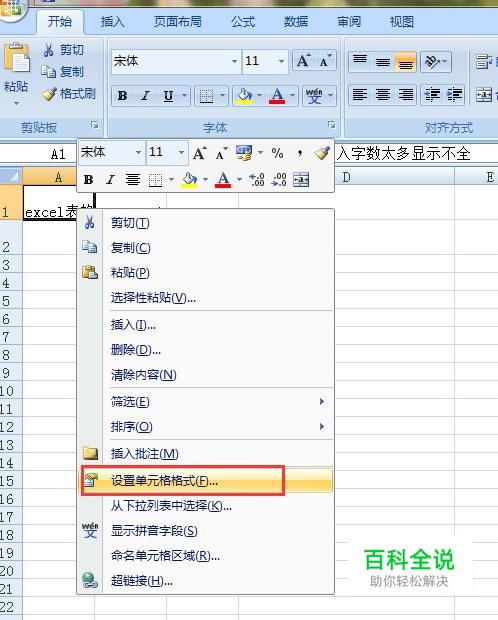Choose 选择性粘贴(V) from context menu
The height and width of the screenshot is (620, 498).
click(x=205, y=297)
